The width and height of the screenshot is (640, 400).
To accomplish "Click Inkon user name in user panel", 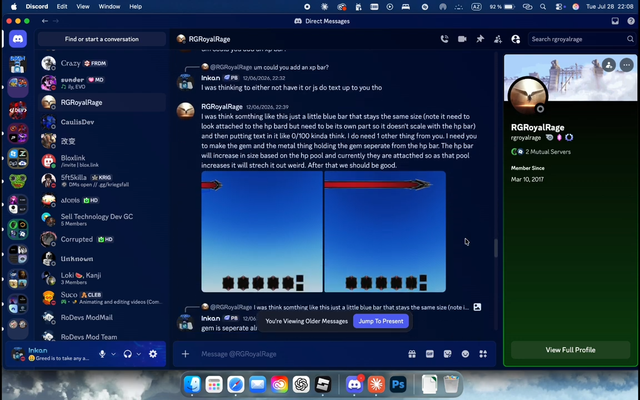I will (38, 350).
